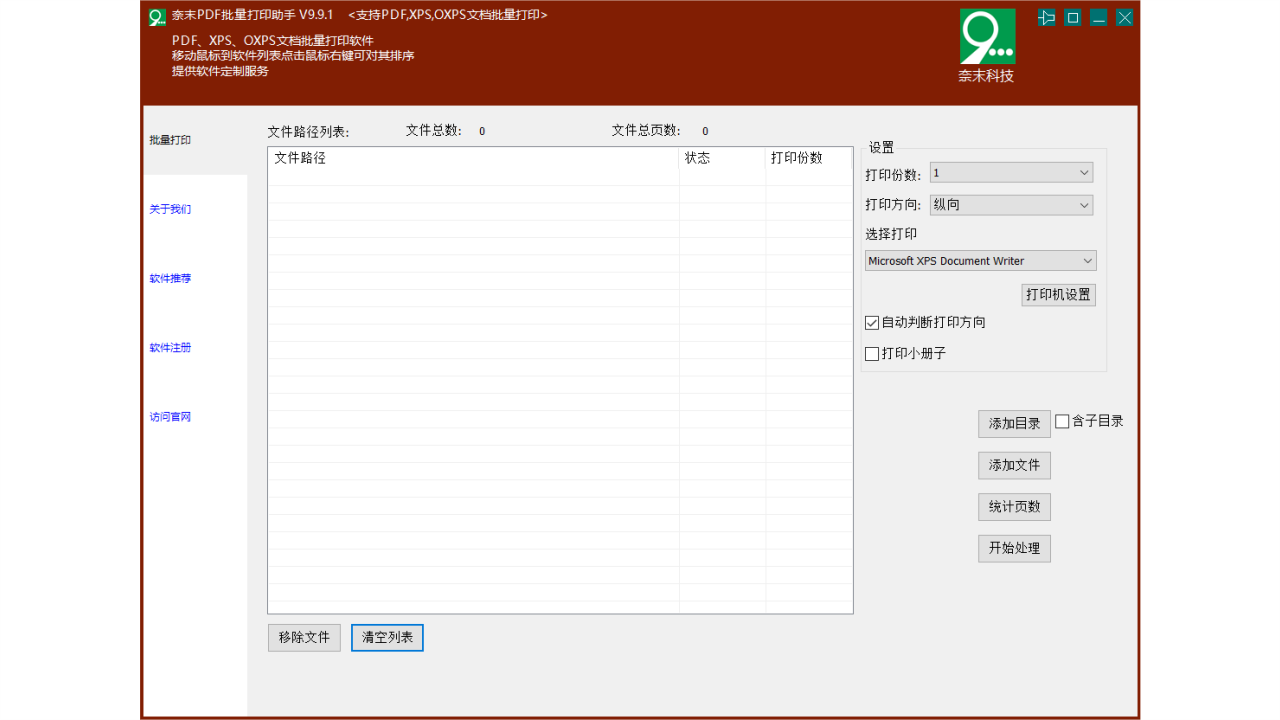The width and height of the screenshot is (1280, 720).
Task: Click the 文件路径 column header
Action: tap(474, 158)
